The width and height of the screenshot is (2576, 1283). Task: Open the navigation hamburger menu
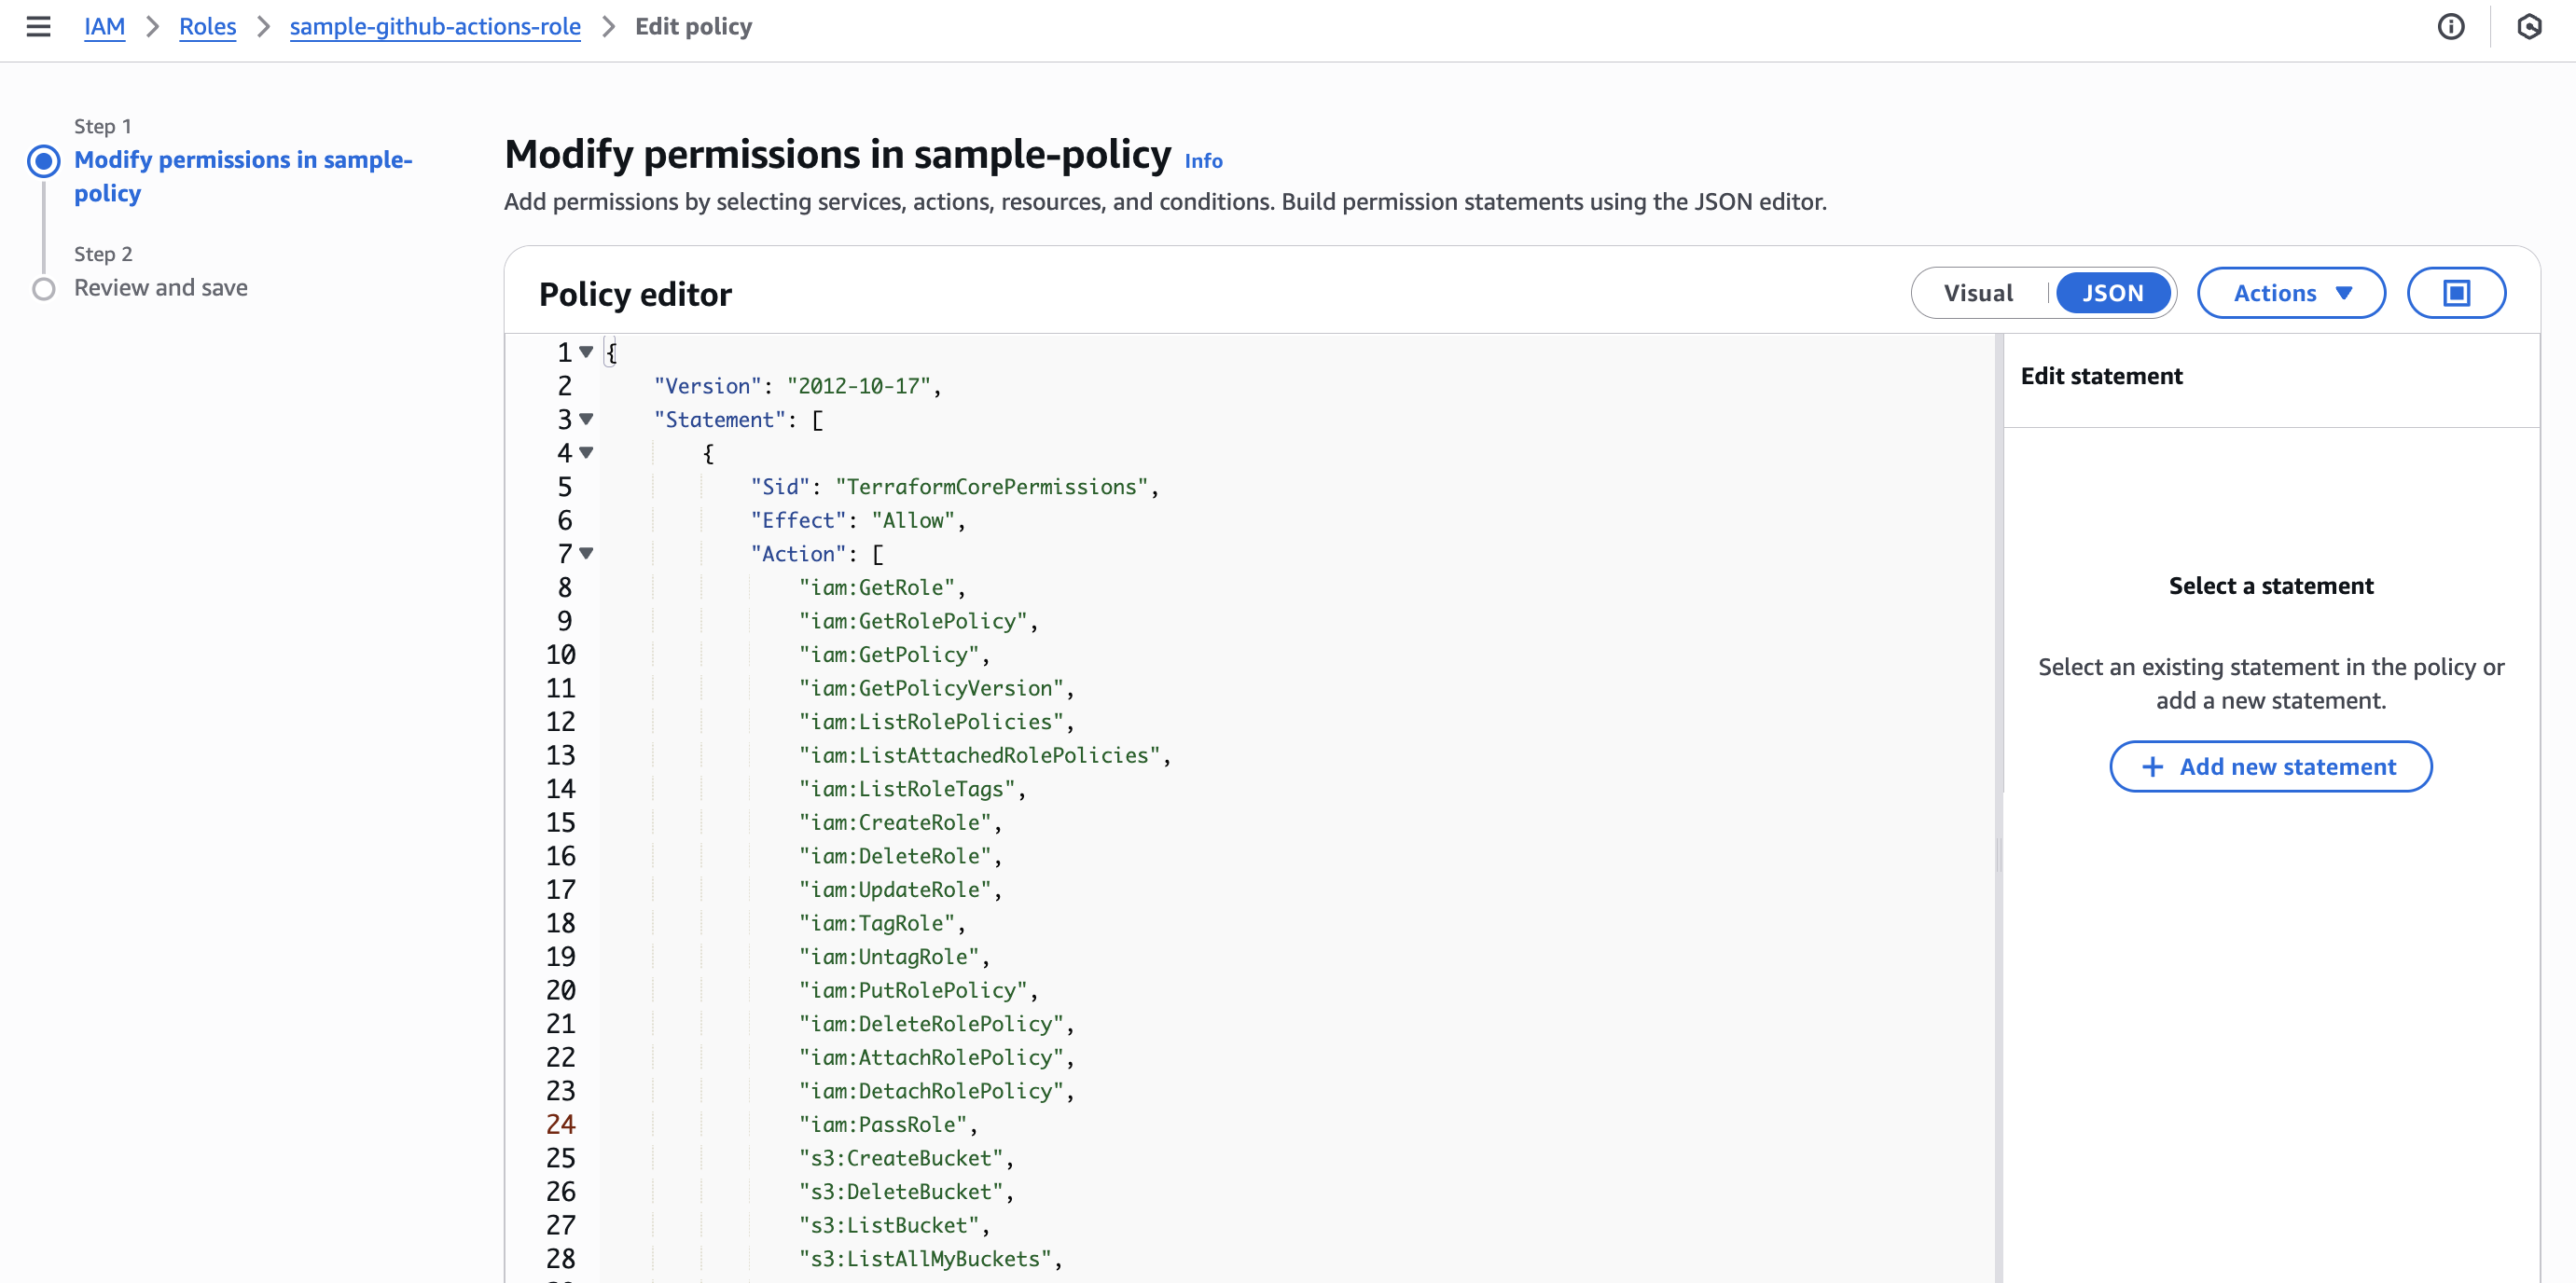(x=38, y=27)
